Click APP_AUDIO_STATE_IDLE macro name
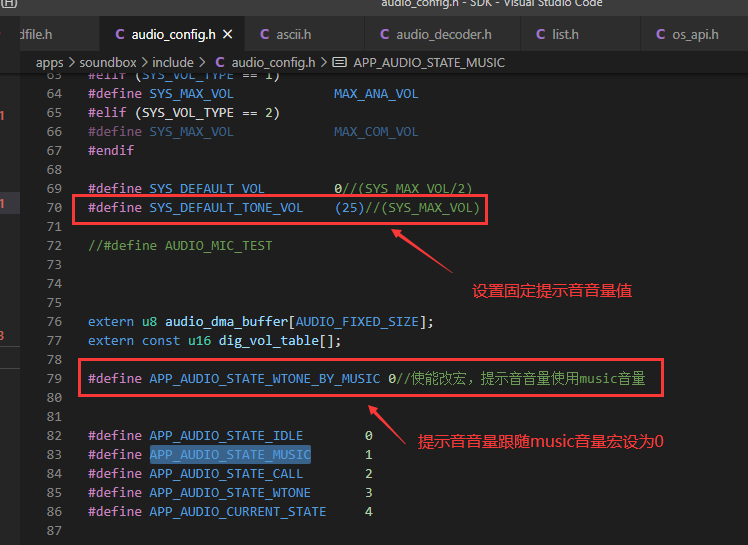The image size is (748, 545). [226, 435]
